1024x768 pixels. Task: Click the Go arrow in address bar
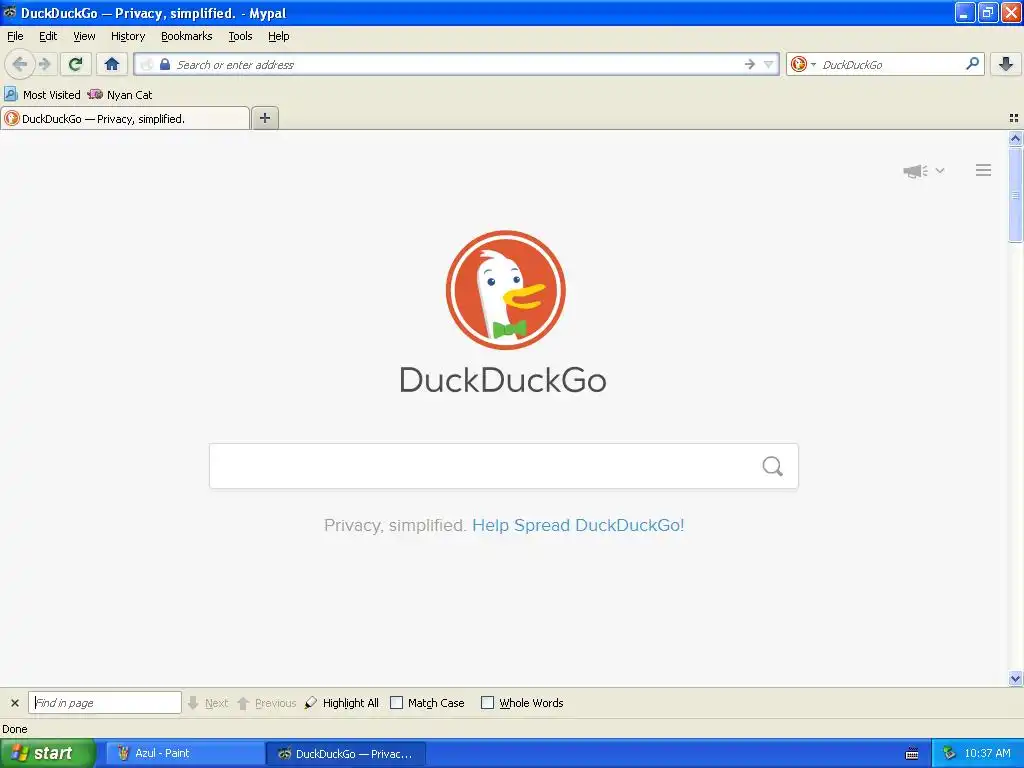tap(750, 64)
